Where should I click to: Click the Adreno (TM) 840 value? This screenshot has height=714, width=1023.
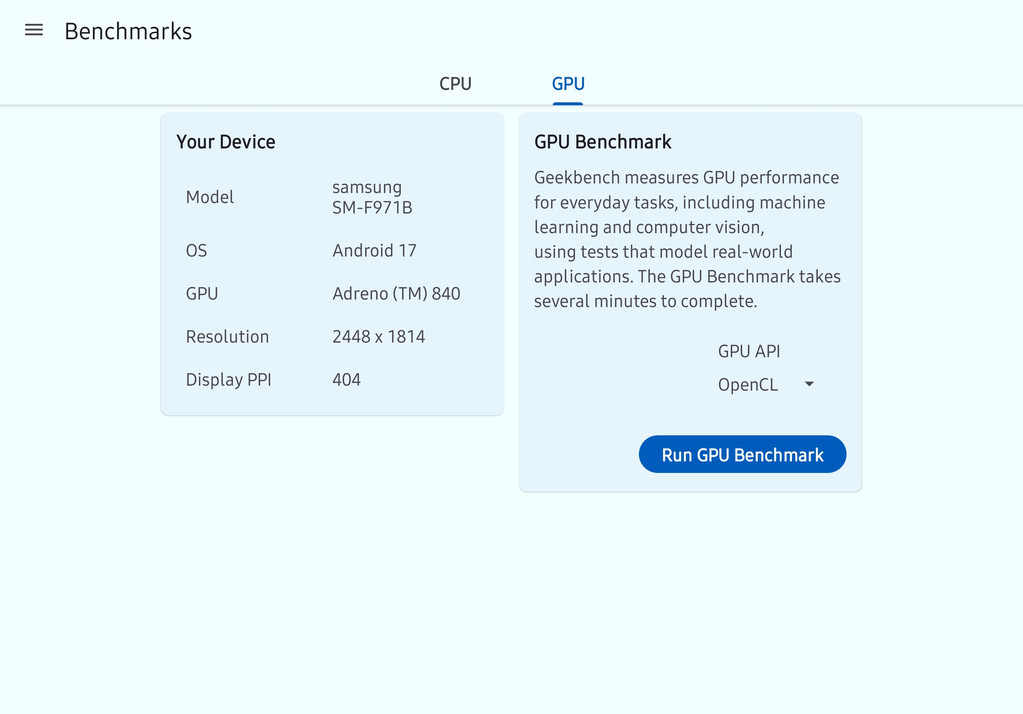pos(396,294)
